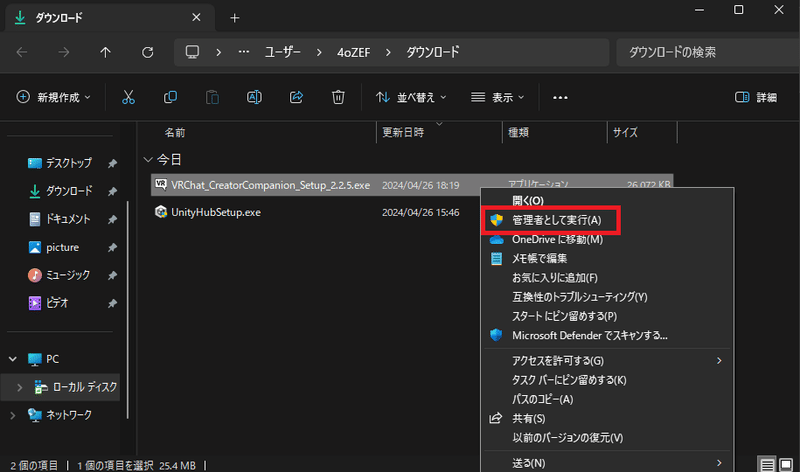The image size is (800, 472).
Task: Sort by サイズ column header
Action: [625, 133]
